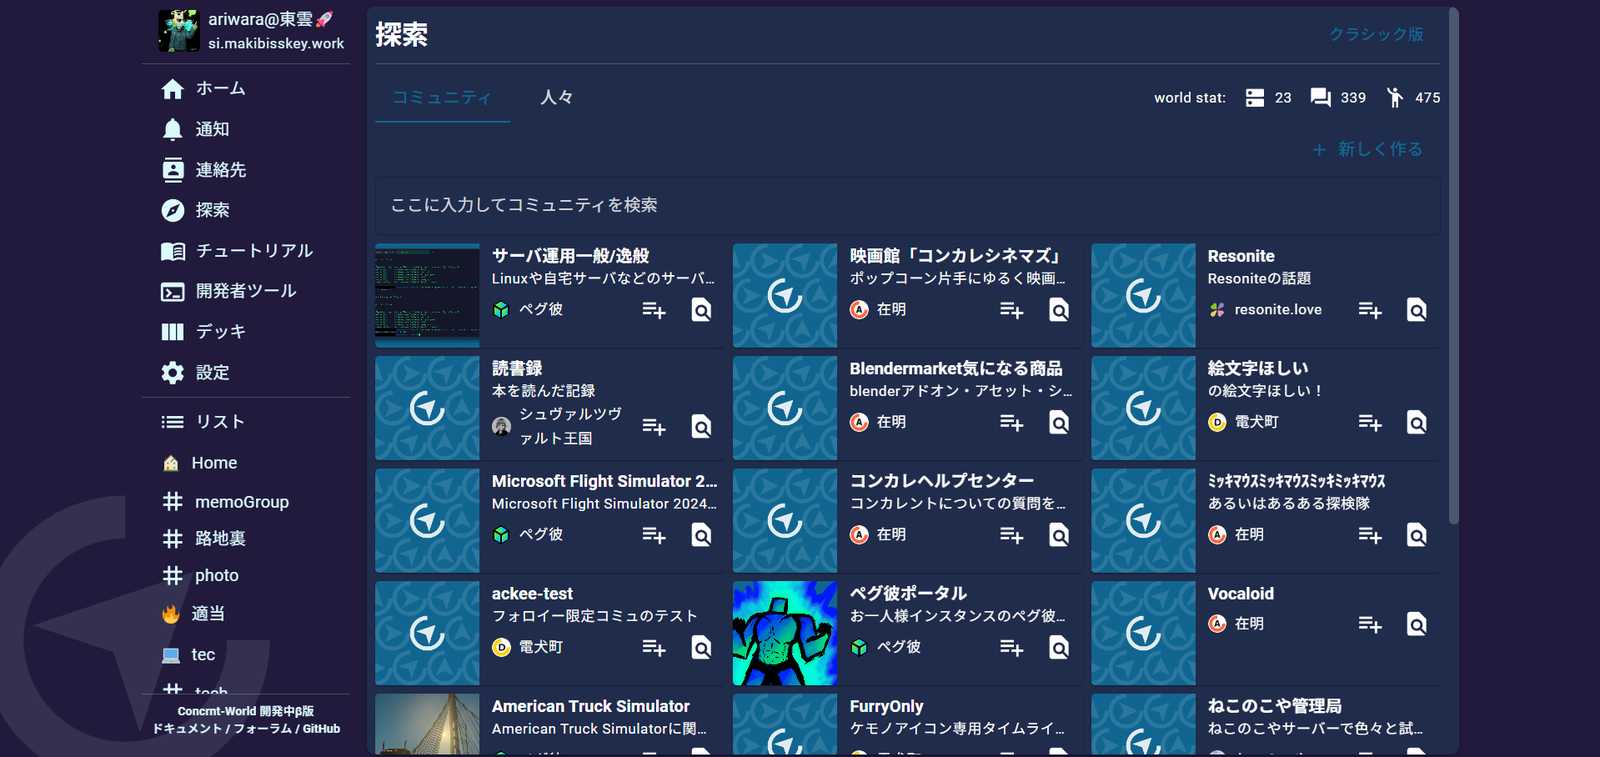This screenshot has width=1600, height=757.
Task: Open ねこのこや管理局 community title
Action: [1274, 707]
